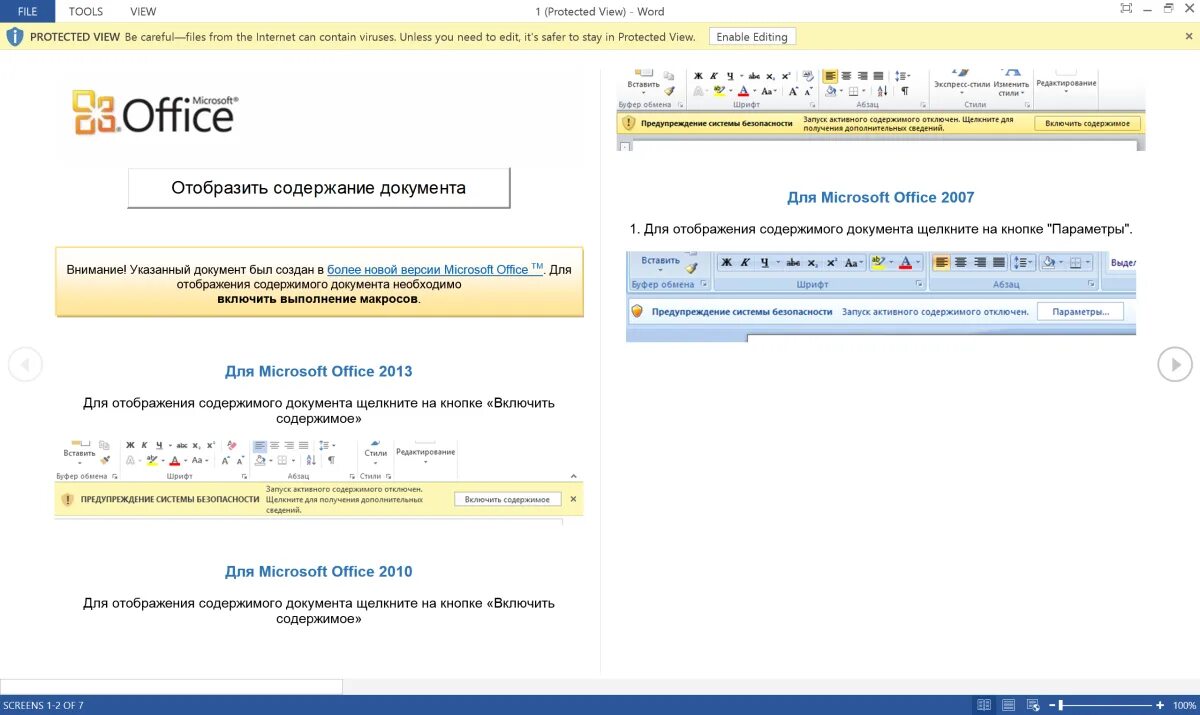Viewport: 1200px width, 715px height.
Task: Go to the next screen with the right arrow
Action: pyautogui.click(x=1175, y=364)
